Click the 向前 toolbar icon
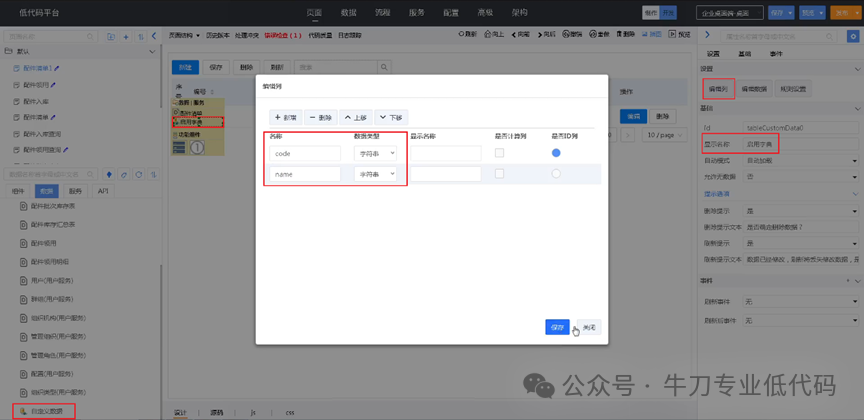This screenshot has height=420, width=864. 520,34
